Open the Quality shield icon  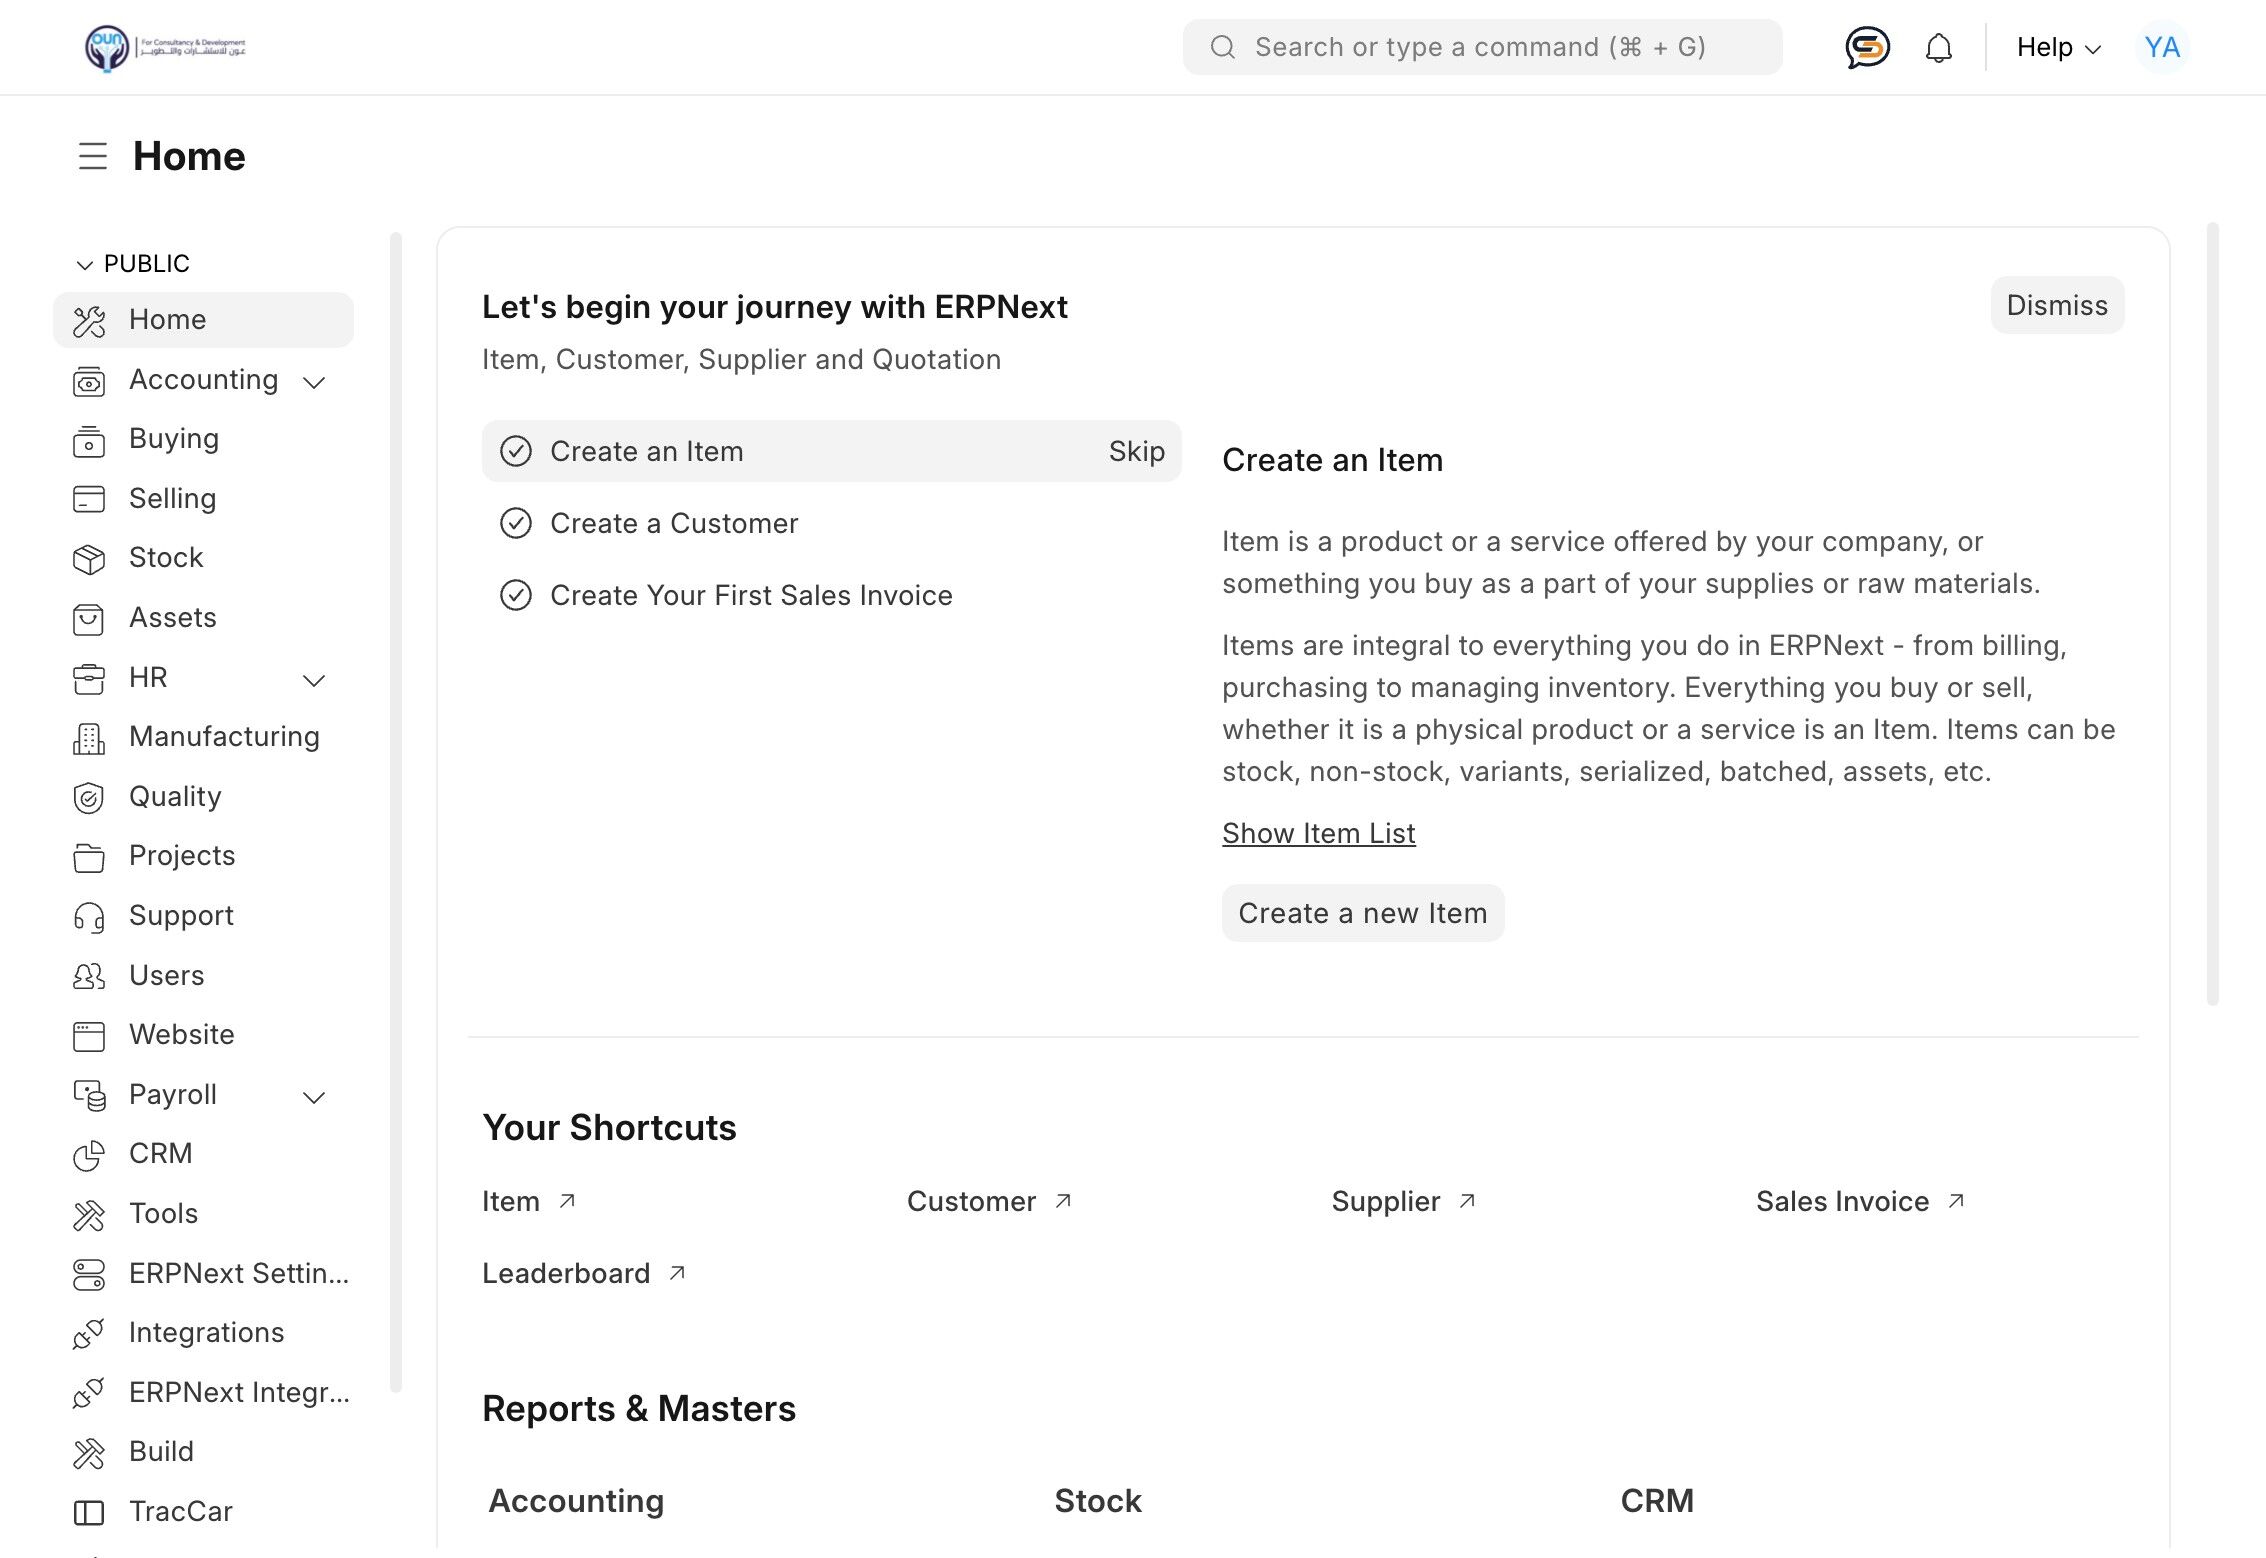pyautogui.click(x=89, y=797)
